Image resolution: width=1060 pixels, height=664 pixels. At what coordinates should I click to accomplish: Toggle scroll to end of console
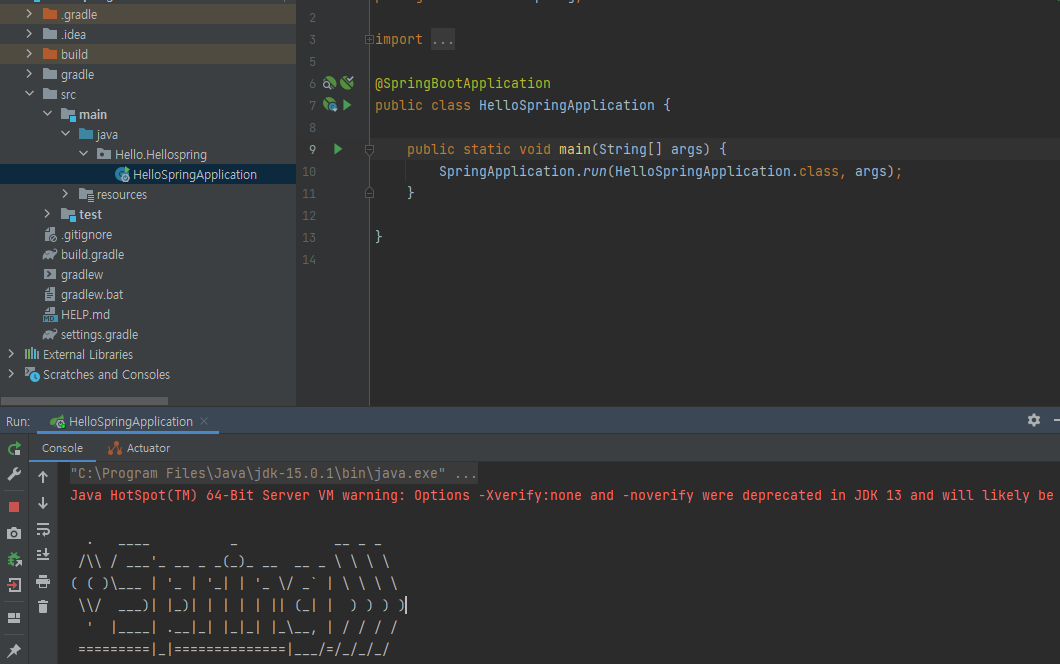(x=43, y=555)
